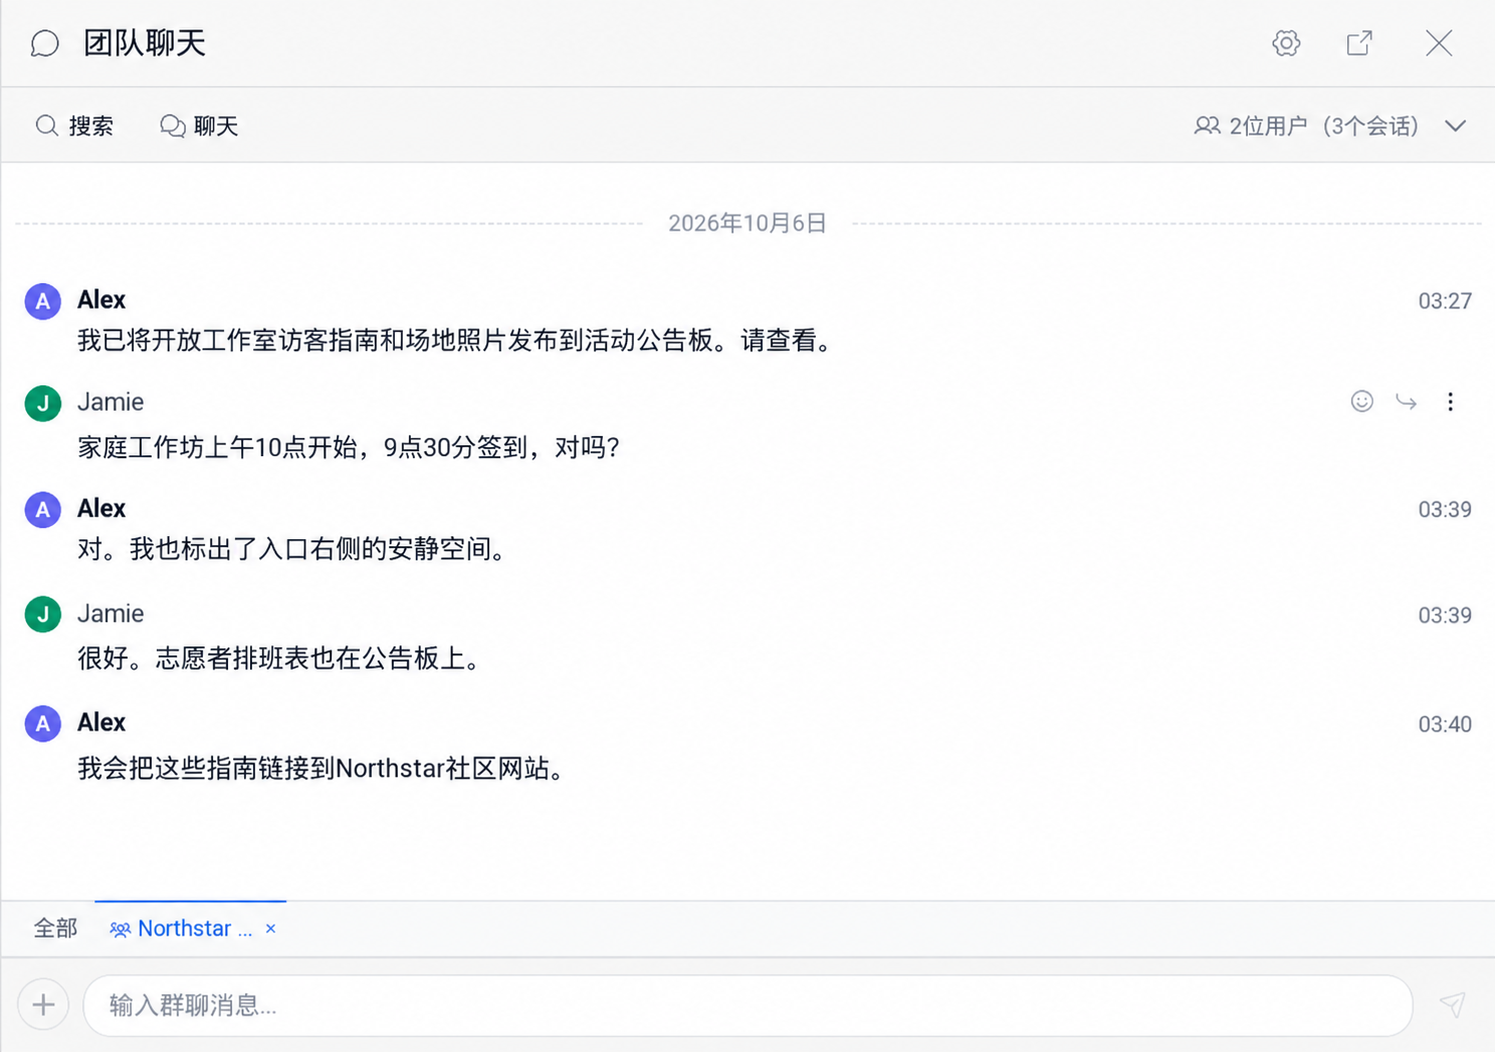Send message with paper plane icon
The width and height of the screenshot is (1495, 1052).
pos(1452,1004)
